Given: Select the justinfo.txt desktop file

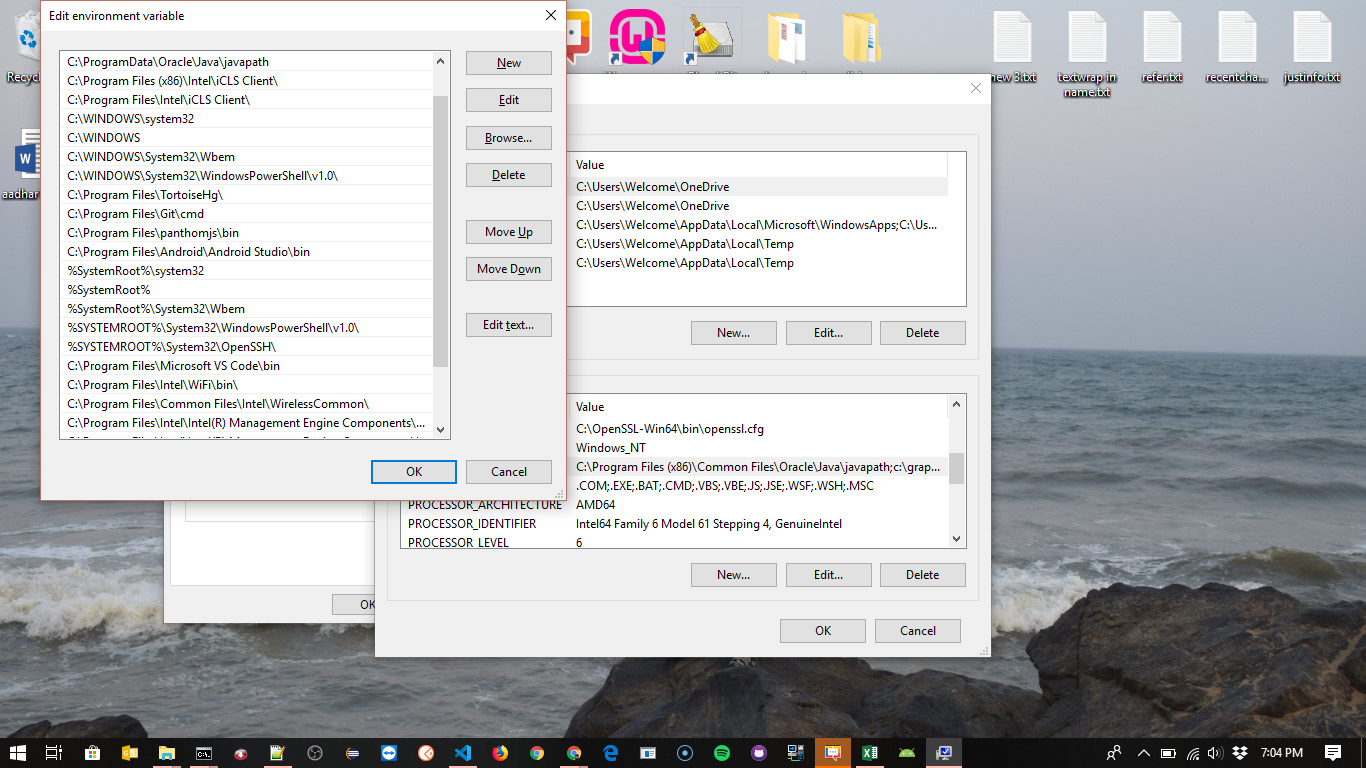Looking at the screenshot, I should [1311, 47].
